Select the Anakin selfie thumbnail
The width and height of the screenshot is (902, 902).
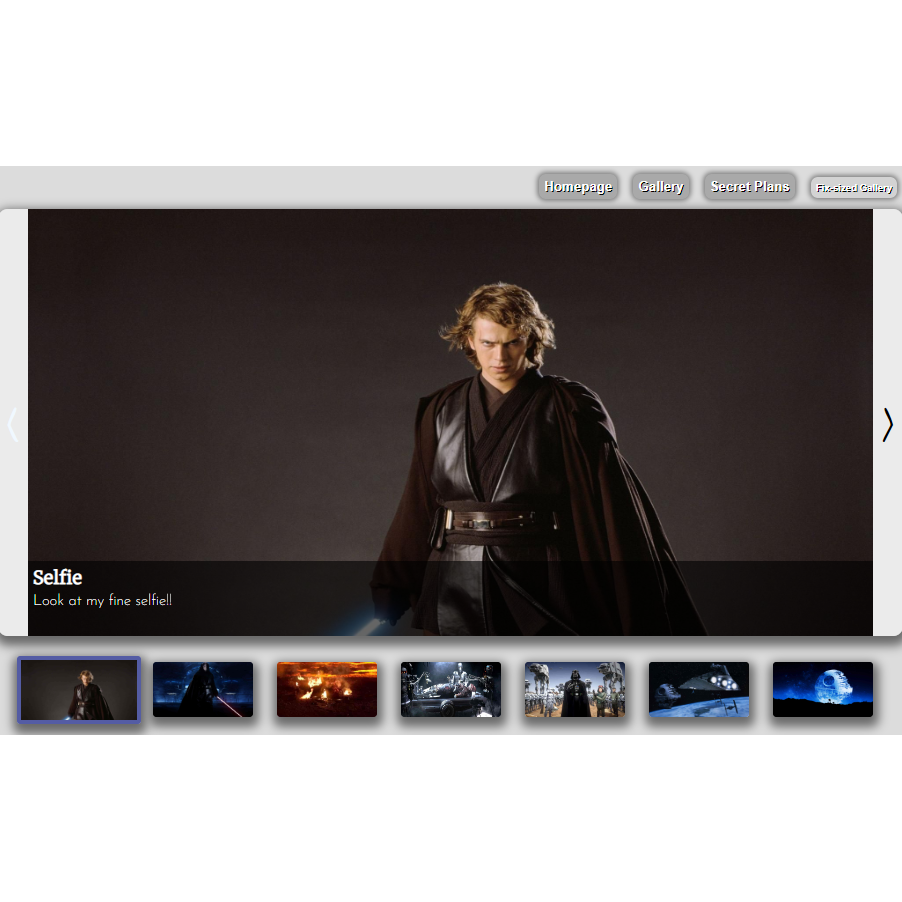point(79,690)
